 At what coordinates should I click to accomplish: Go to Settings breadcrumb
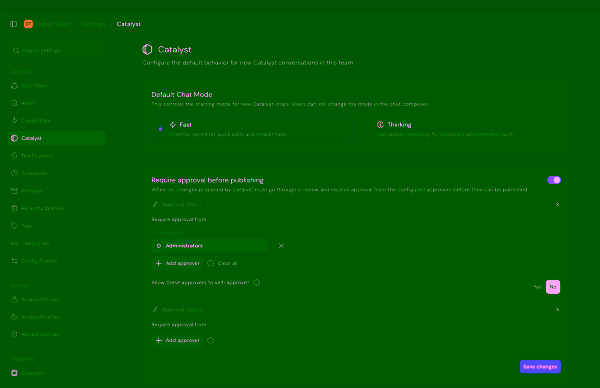point(93,24)
